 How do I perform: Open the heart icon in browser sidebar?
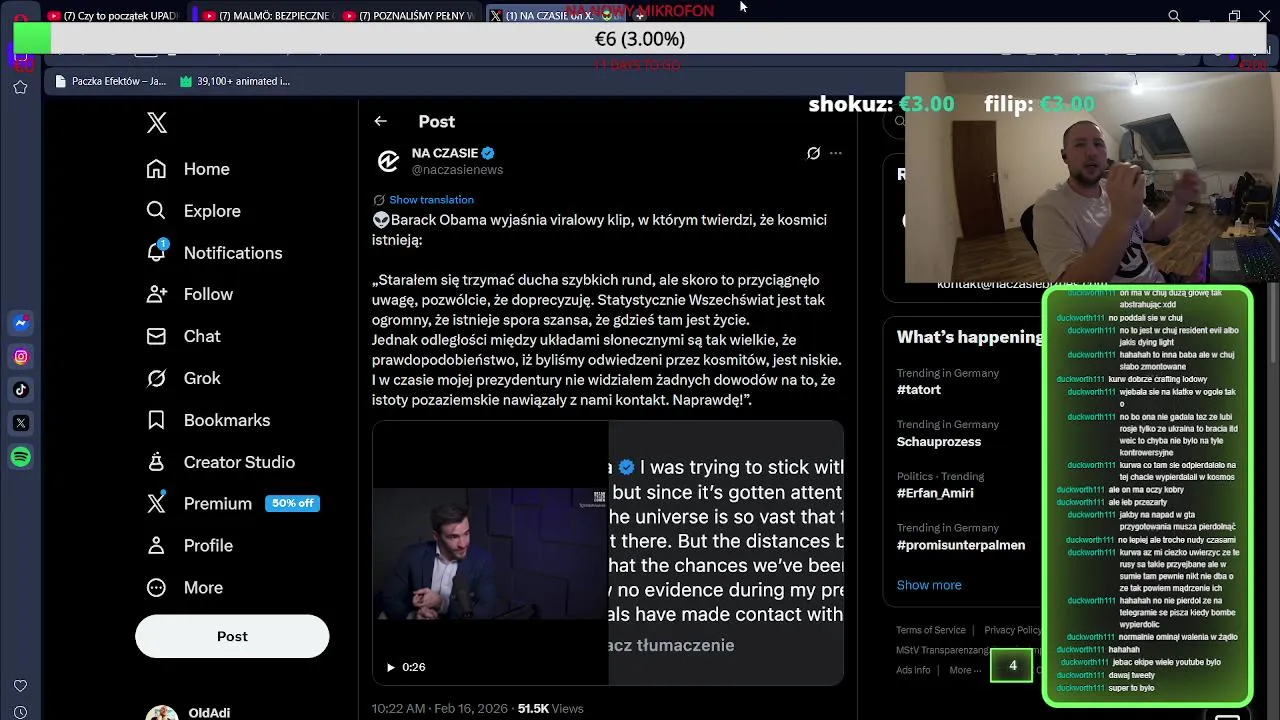point(20,686)
